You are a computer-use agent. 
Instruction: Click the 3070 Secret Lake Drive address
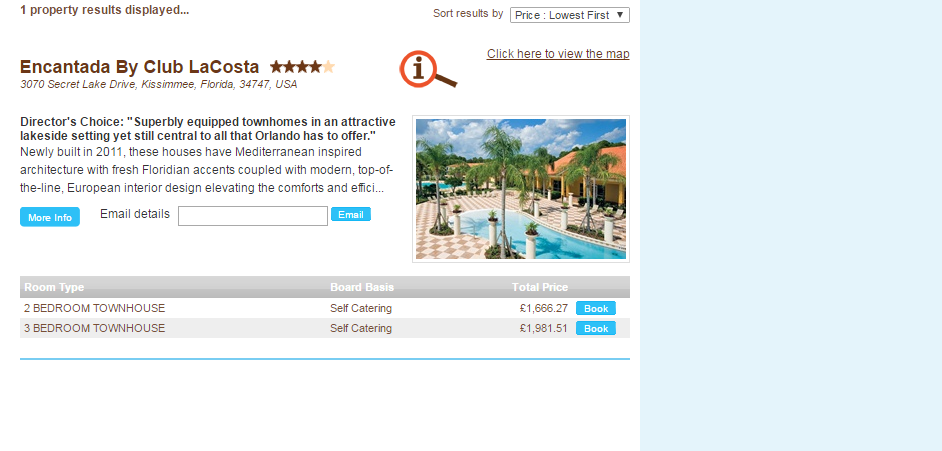click(x=159, y=85)
